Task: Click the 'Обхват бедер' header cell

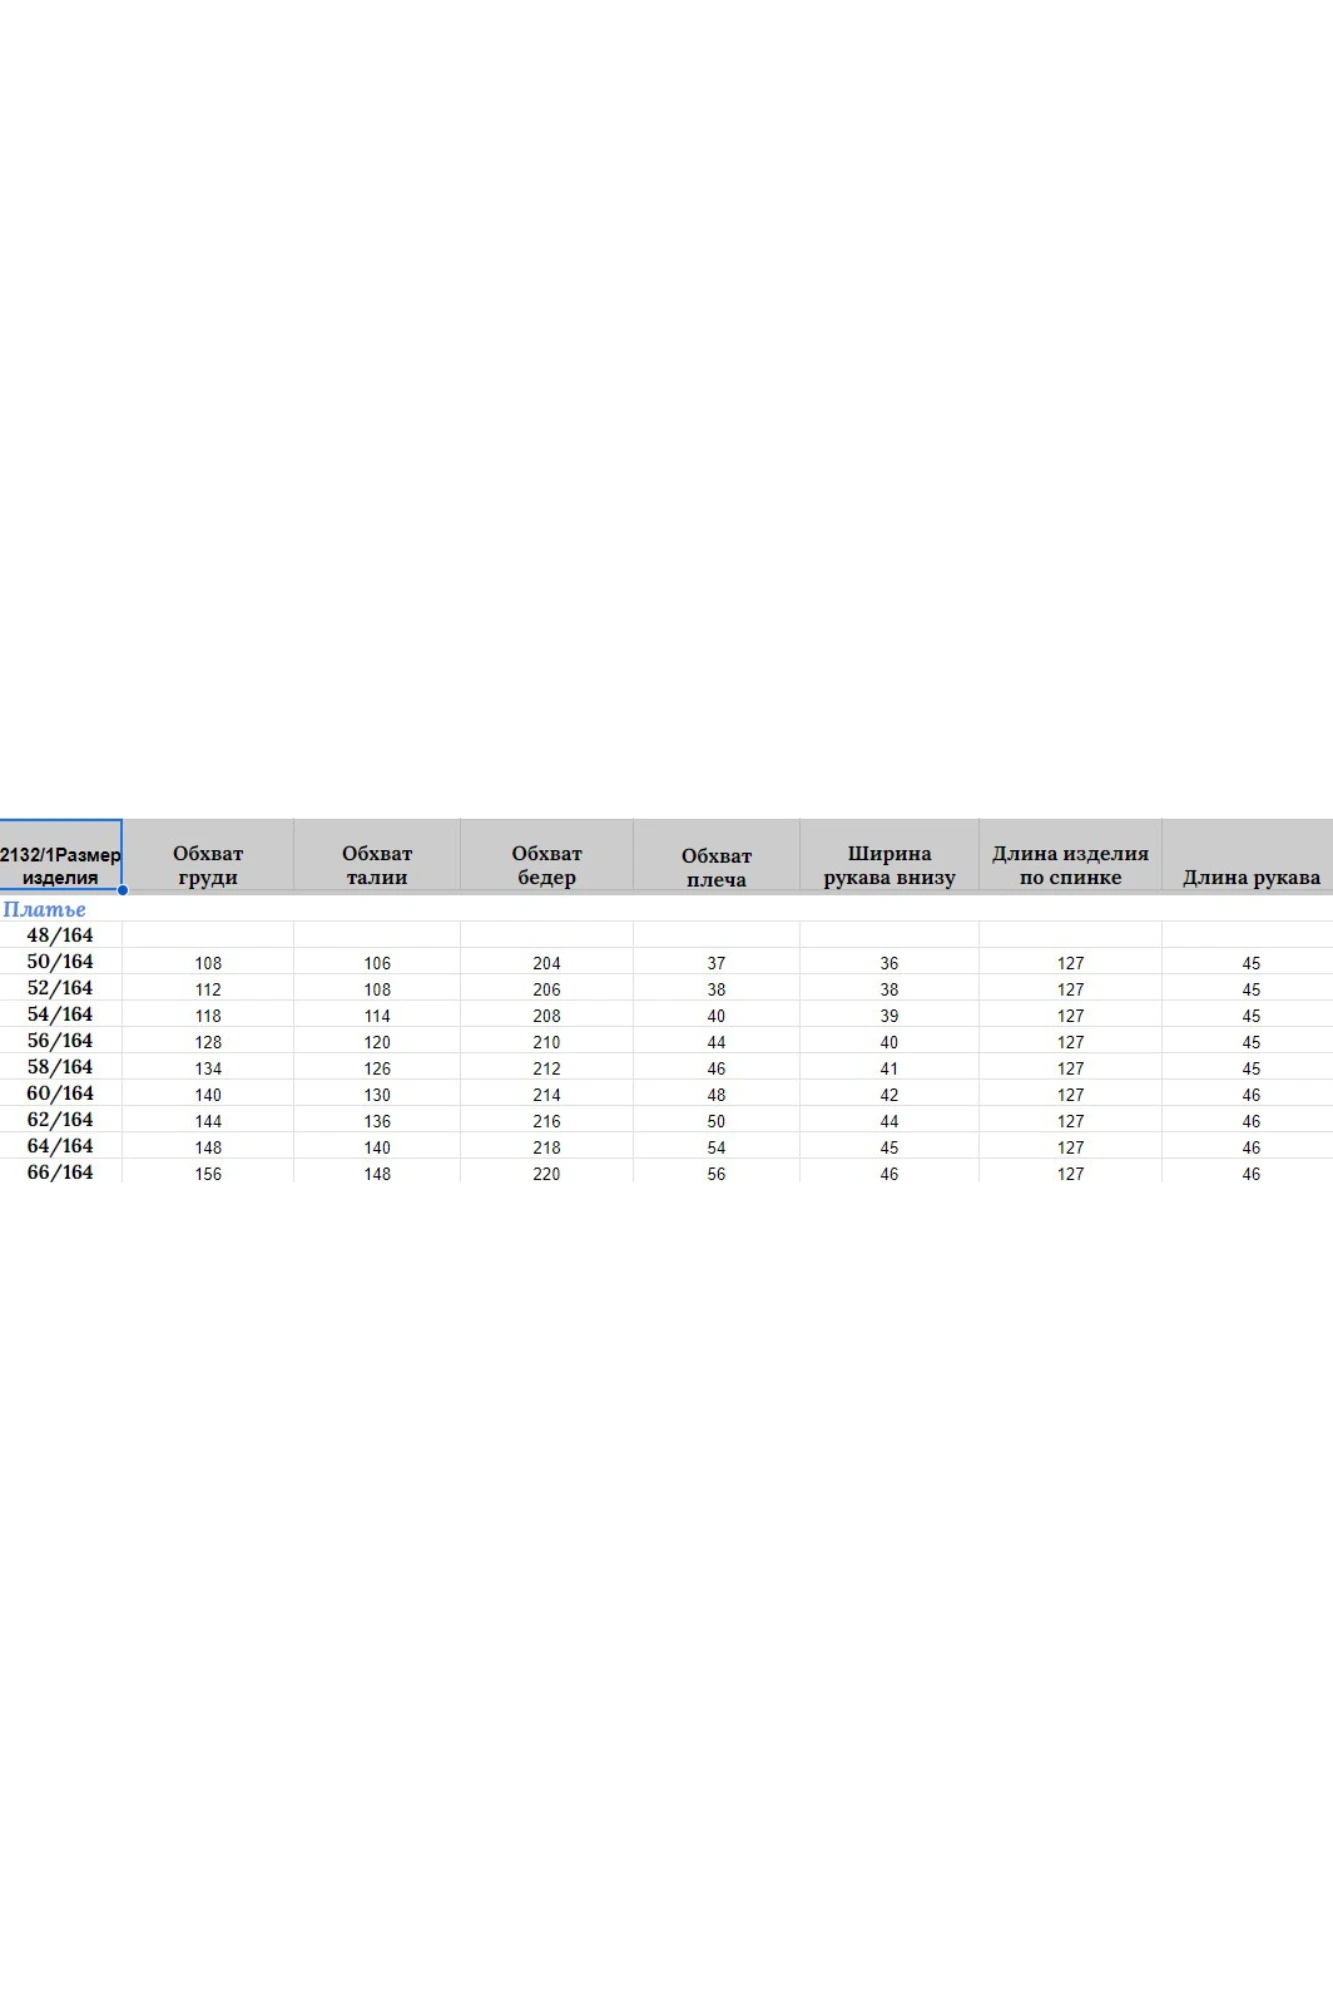Action: 546,865
